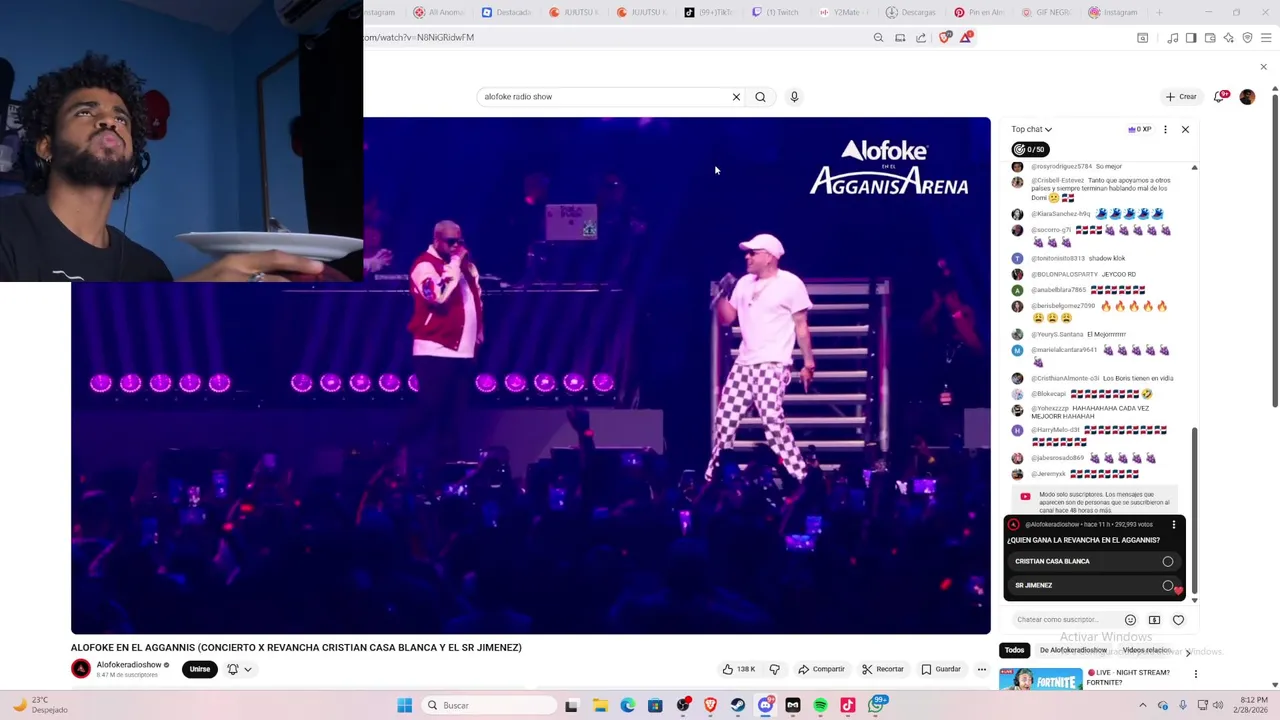The width and height of the screenshot is (1280, 720).
Task: Open Brave Shields lion icon
Action: click(945, 38)
